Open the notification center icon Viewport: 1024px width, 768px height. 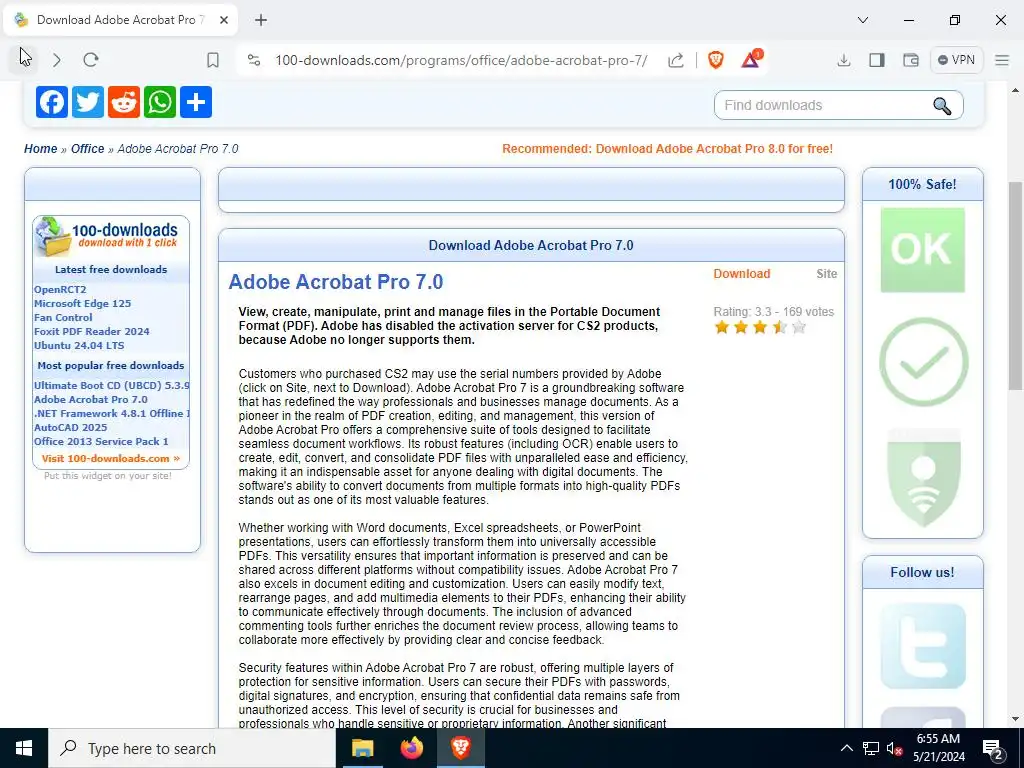992,749
